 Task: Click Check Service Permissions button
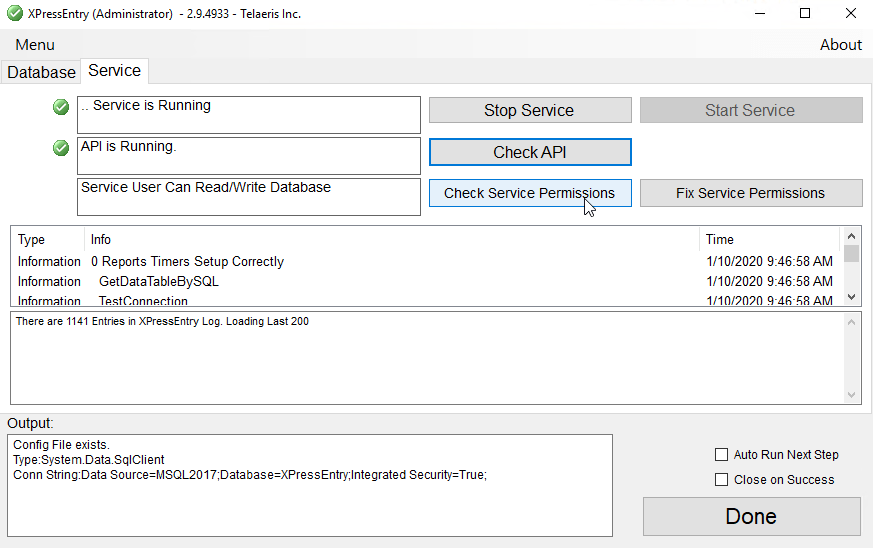[x=530, y=193]
